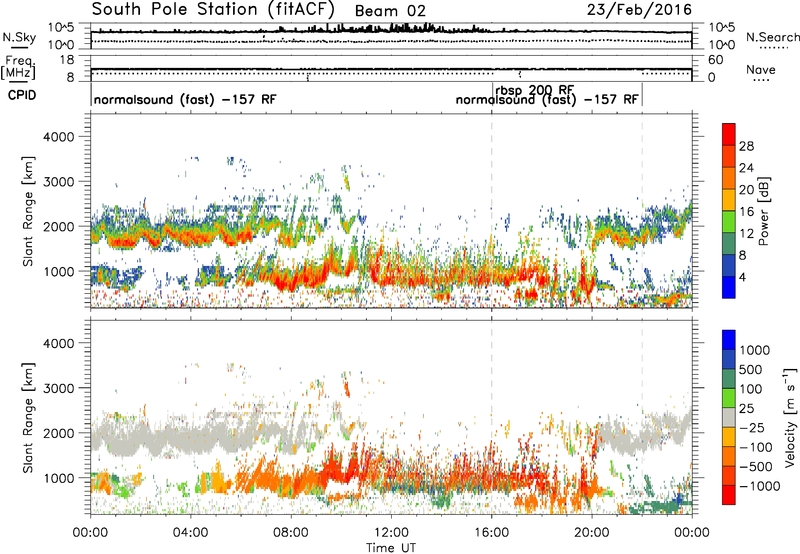Click the first 'normalsound (fast) -157 RF' label
Screen dimensions: 800x554
click(x=185, y=99)
